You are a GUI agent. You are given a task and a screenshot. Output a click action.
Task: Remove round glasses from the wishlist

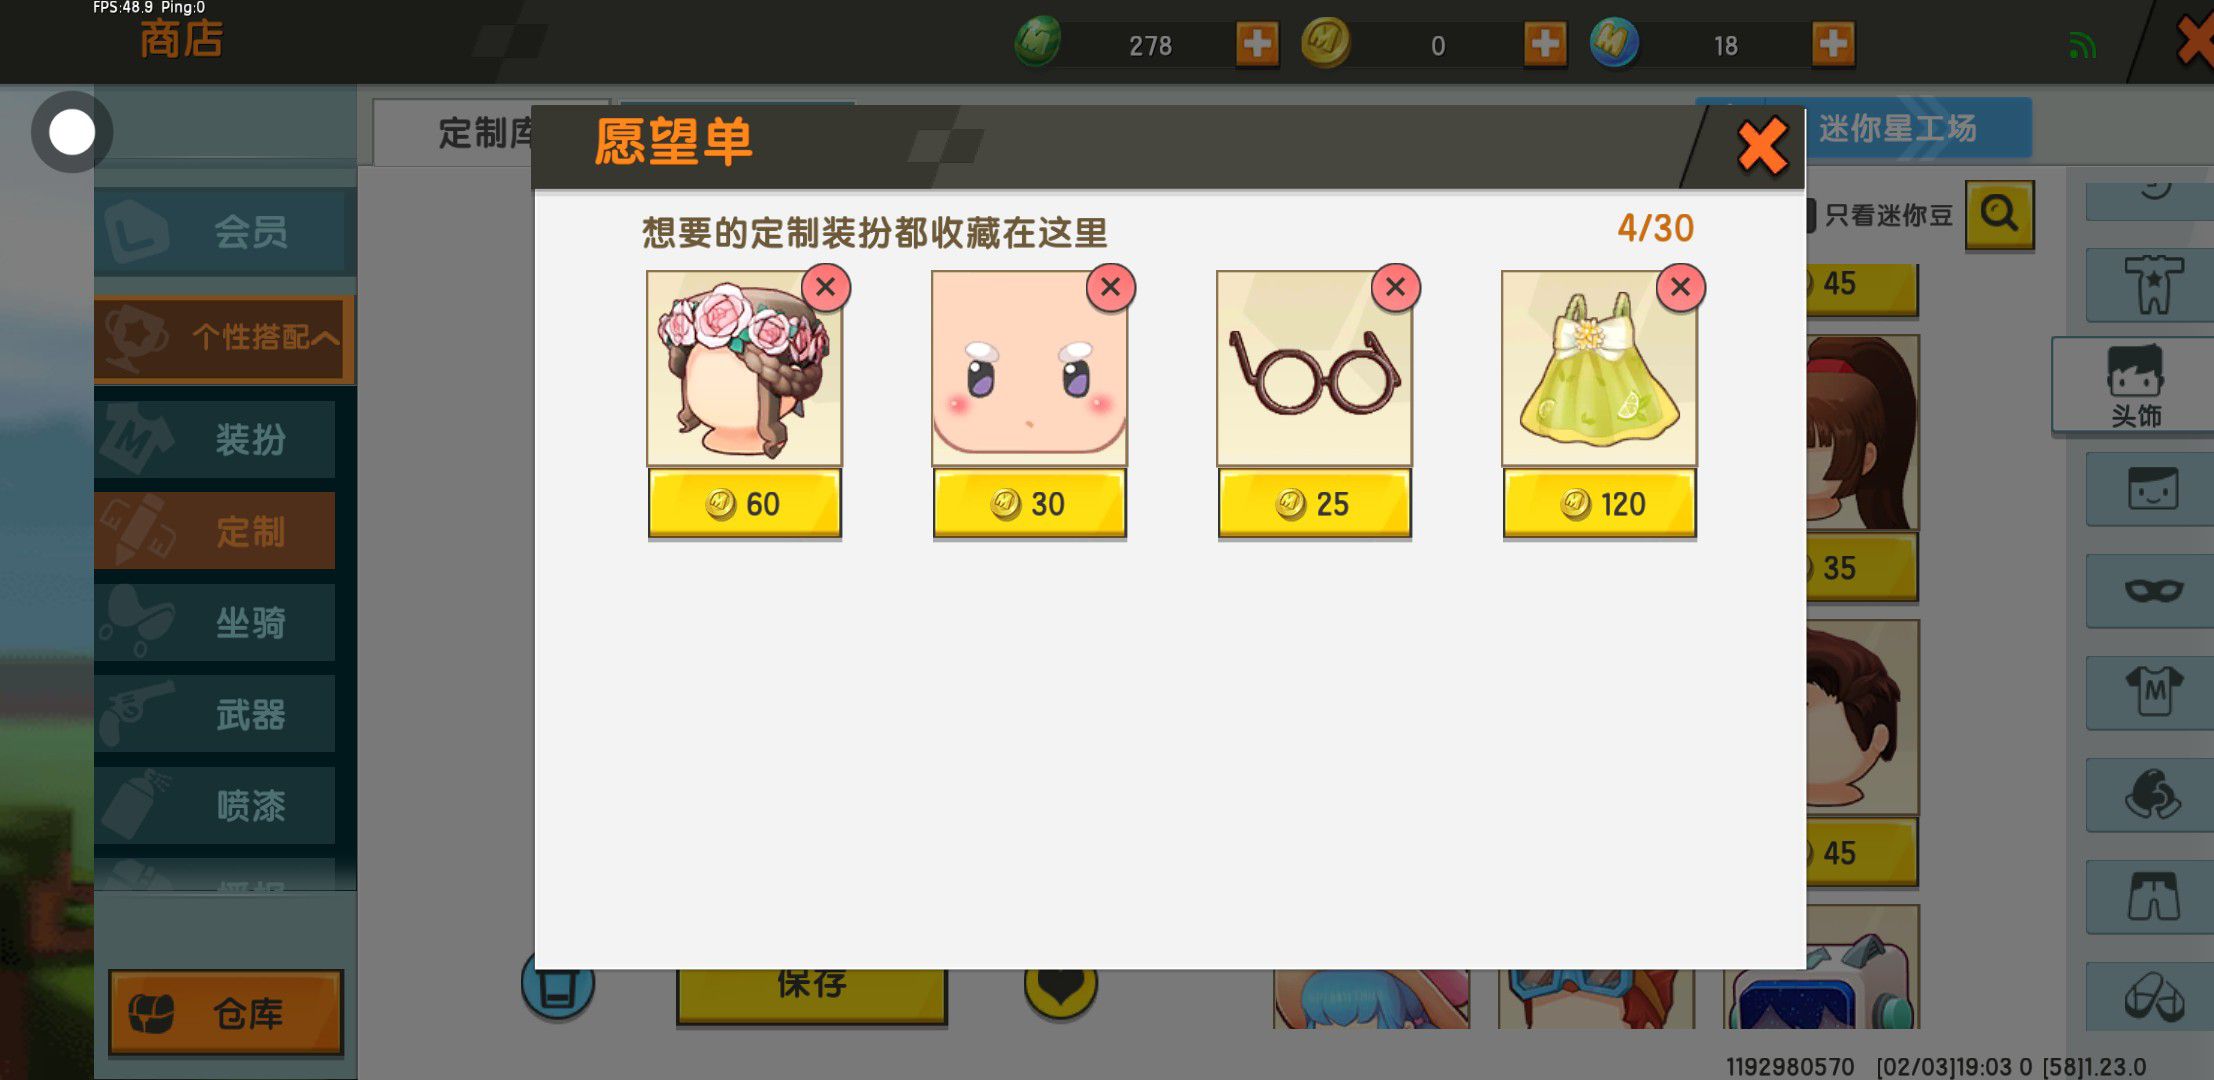(1395, 288)
